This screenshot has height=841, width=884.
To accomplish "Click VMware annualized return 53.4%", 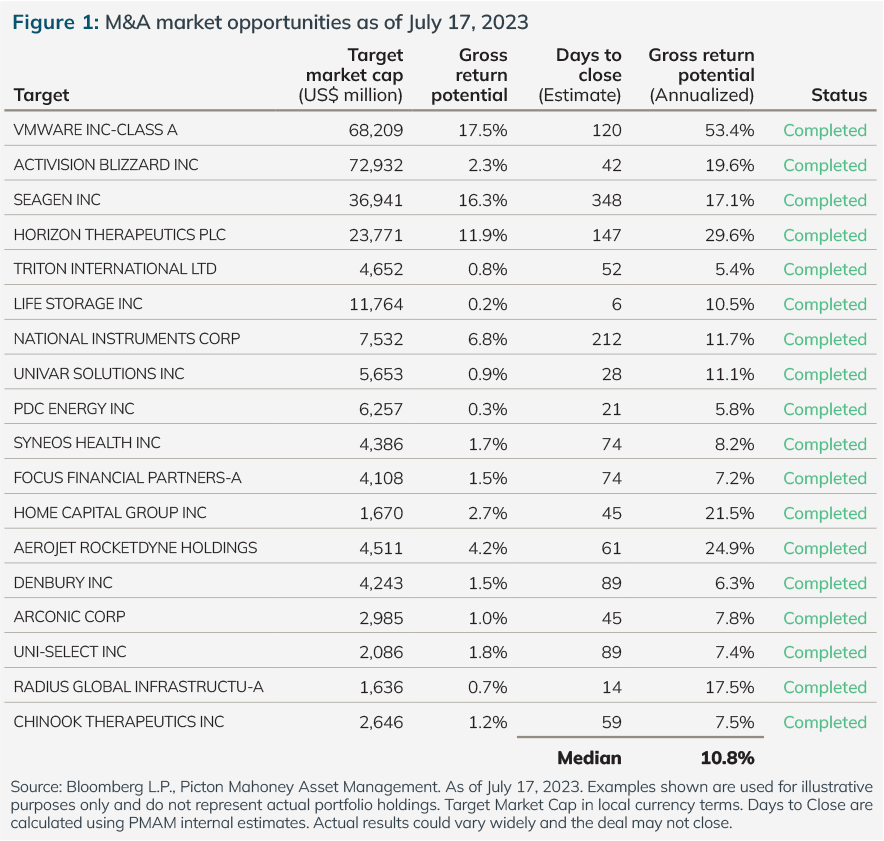I will click(x=730, y=130).
